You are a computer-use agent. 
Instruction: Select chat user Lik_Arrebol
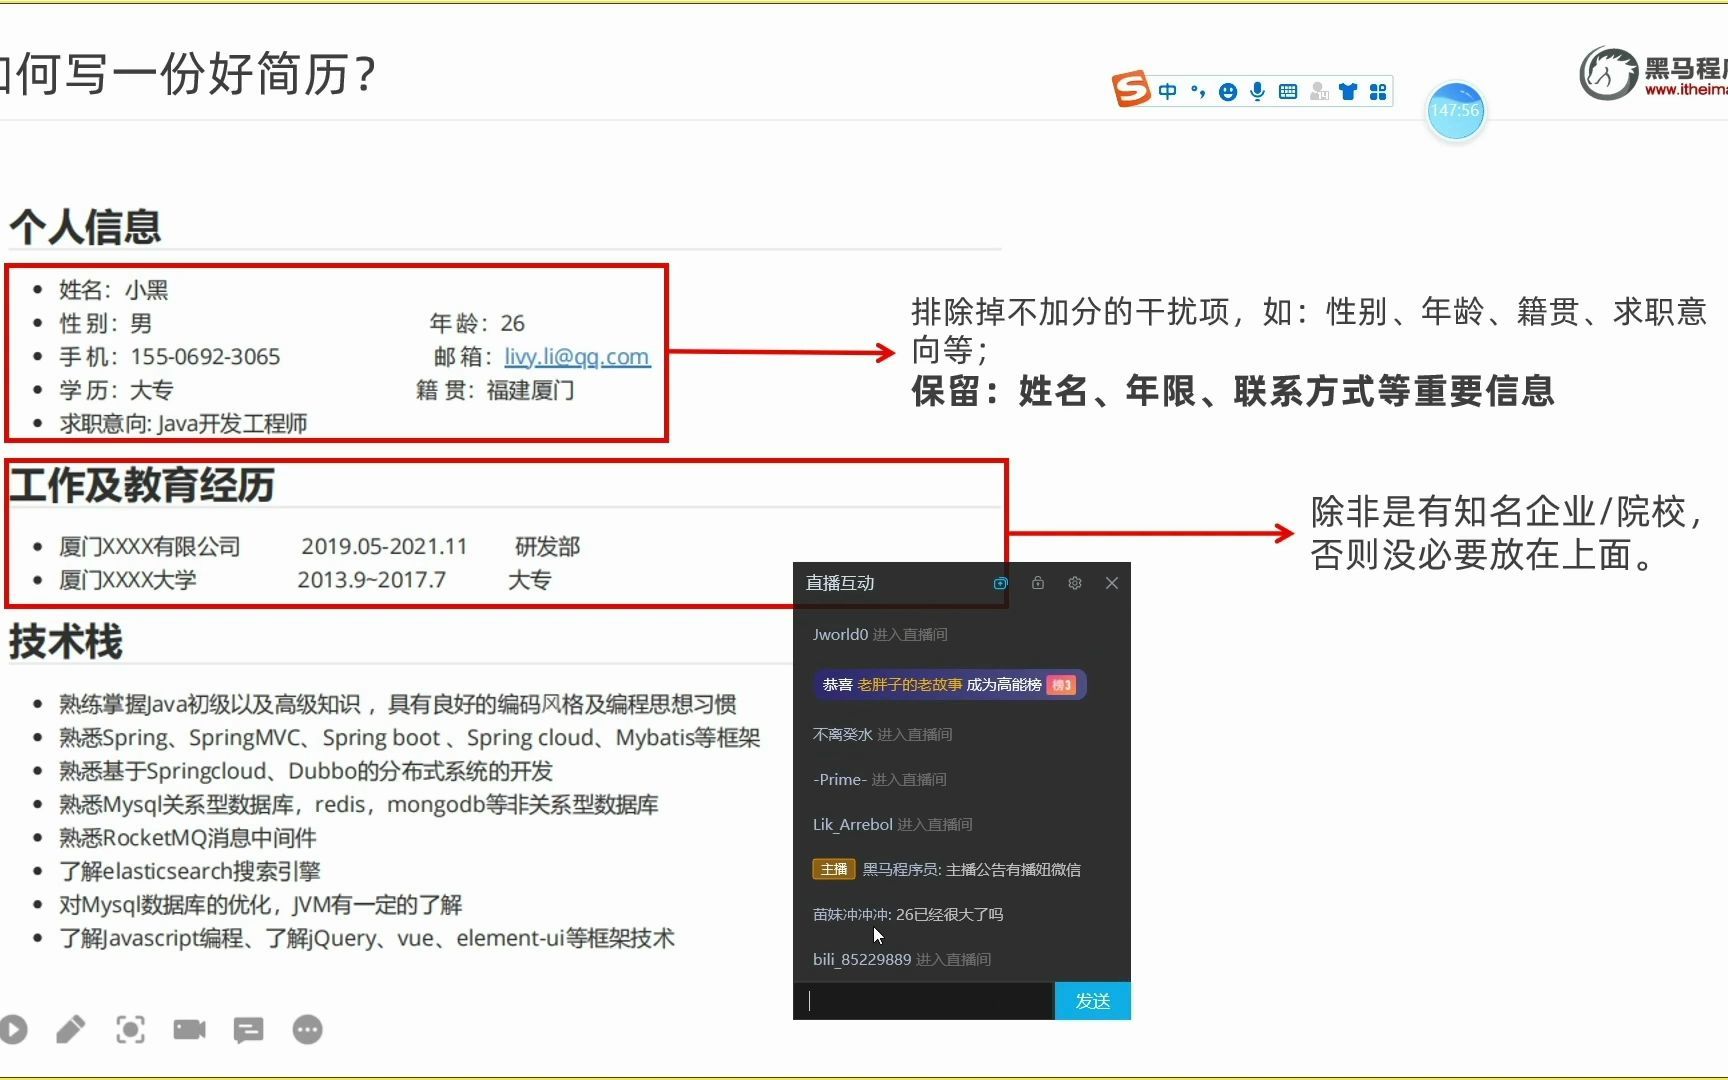(x=852, y=824)
